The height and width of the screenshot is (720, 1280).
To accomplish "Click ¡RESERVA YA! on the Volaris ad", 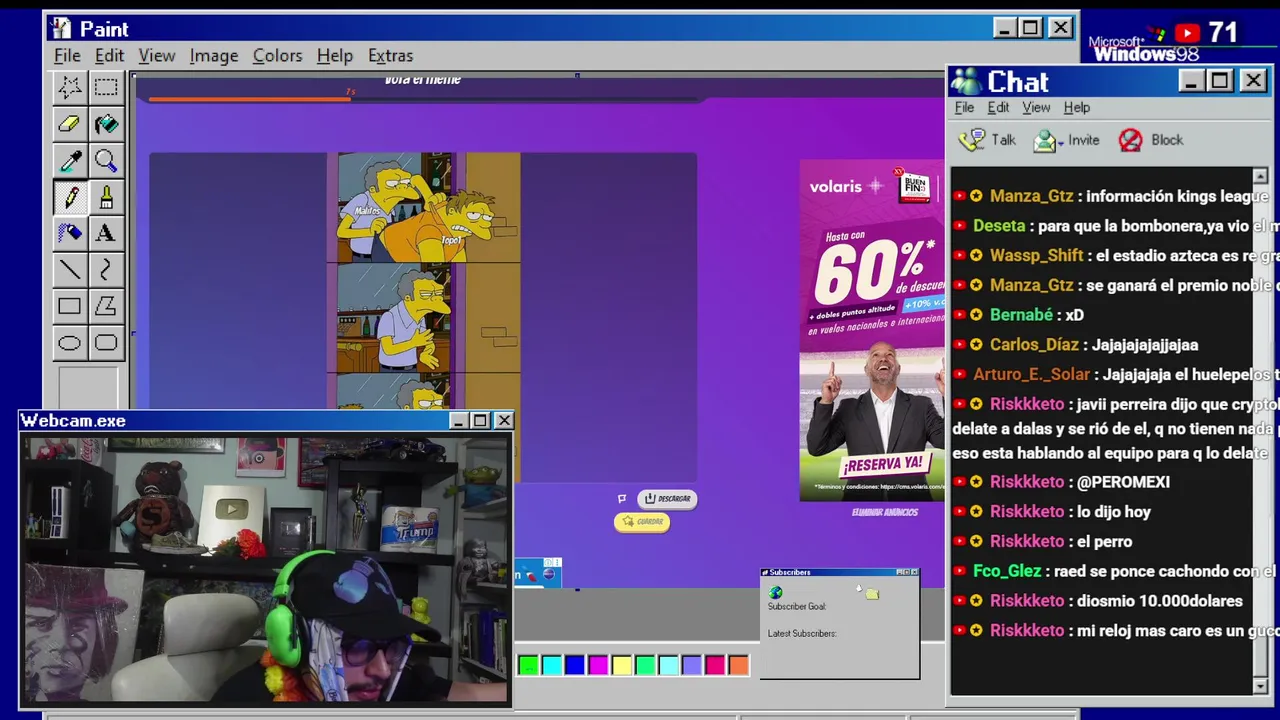I will [x=882, y=465].
